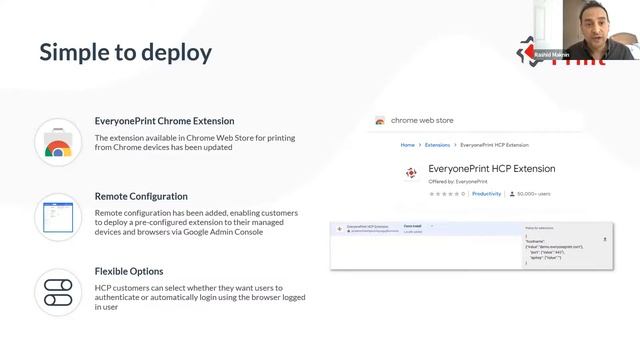The height and width of the screenshot is (360, 640).
Task: Click the Flexible Options toggle switches icon
Action: [x=58, y=293]
